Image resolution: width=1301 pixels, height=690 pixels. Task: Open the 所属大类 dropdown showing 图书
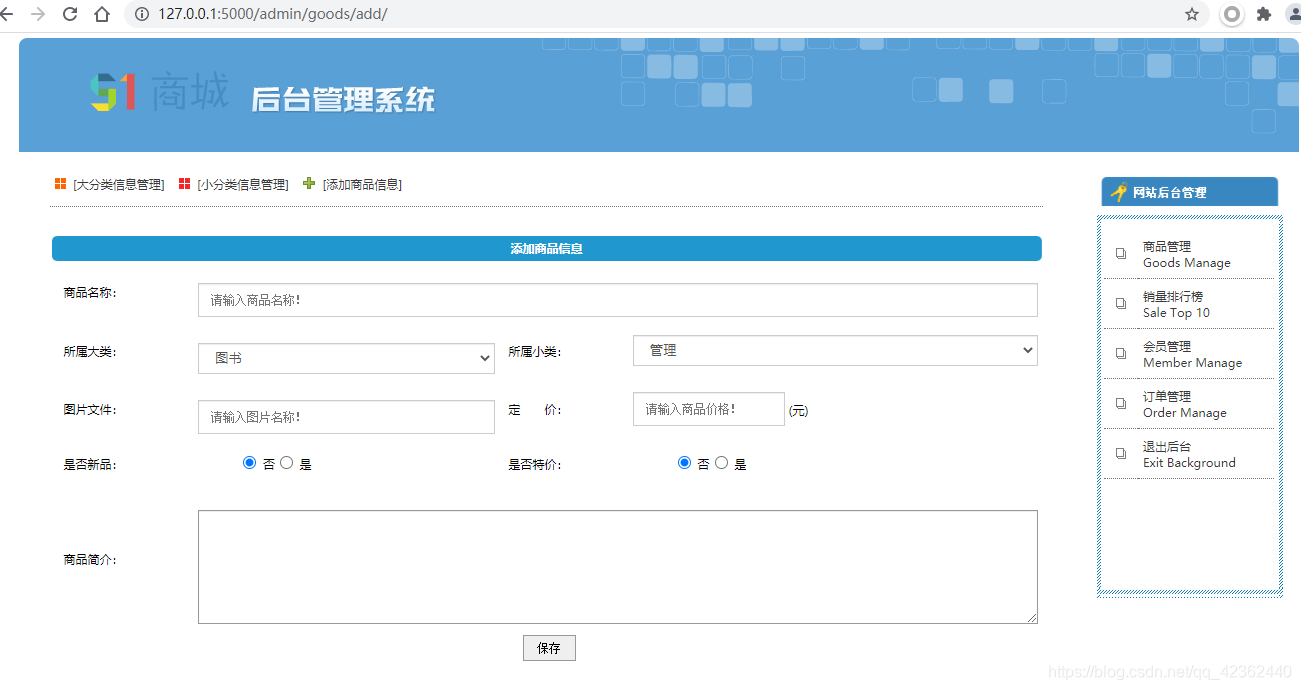346,358
